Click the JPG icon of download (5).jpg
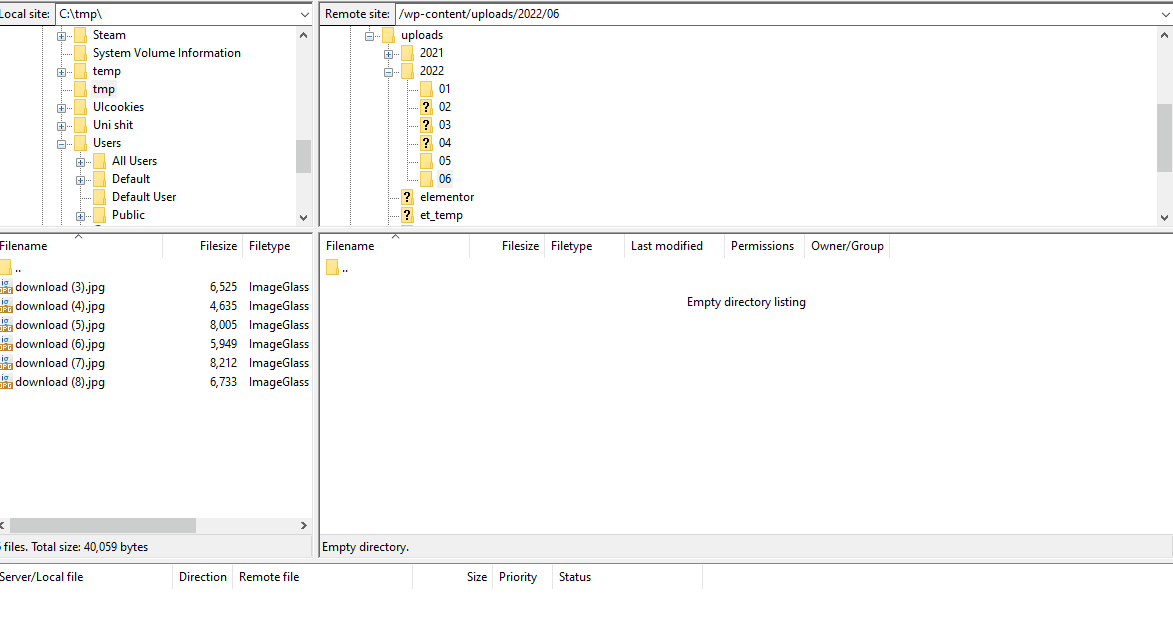This screenshot has width=1173, height=636. tap(6, 325)
